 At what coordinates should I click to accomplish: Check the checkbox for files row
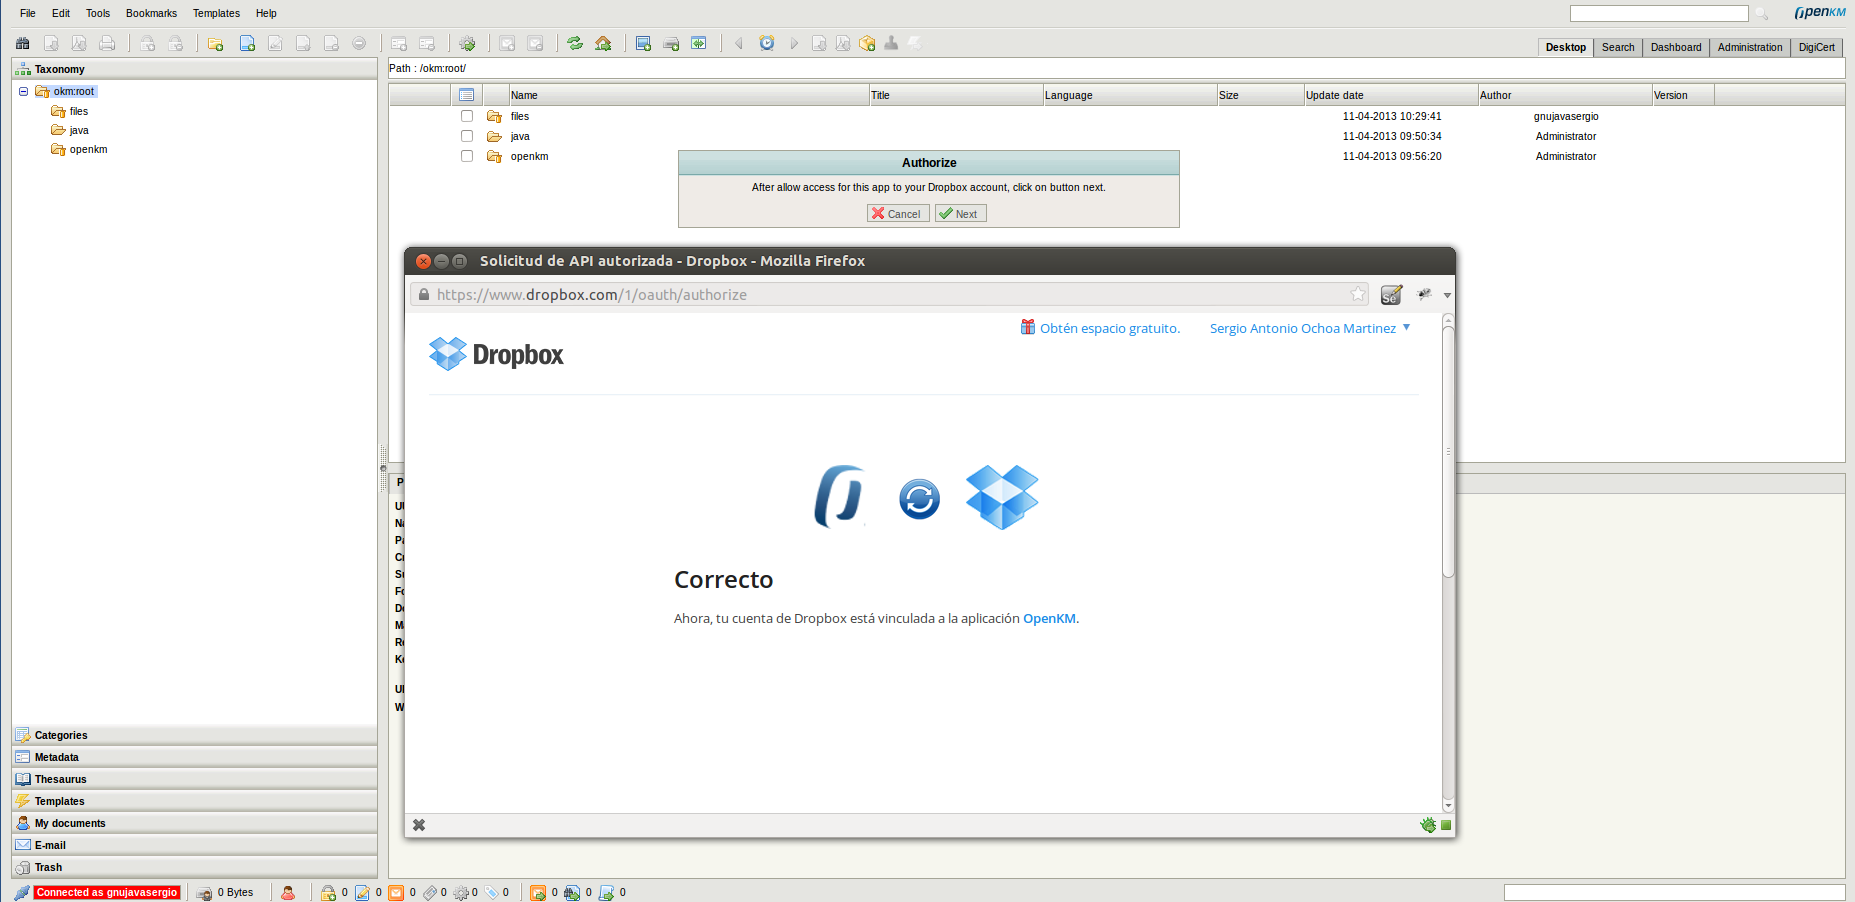pos(467,116)
